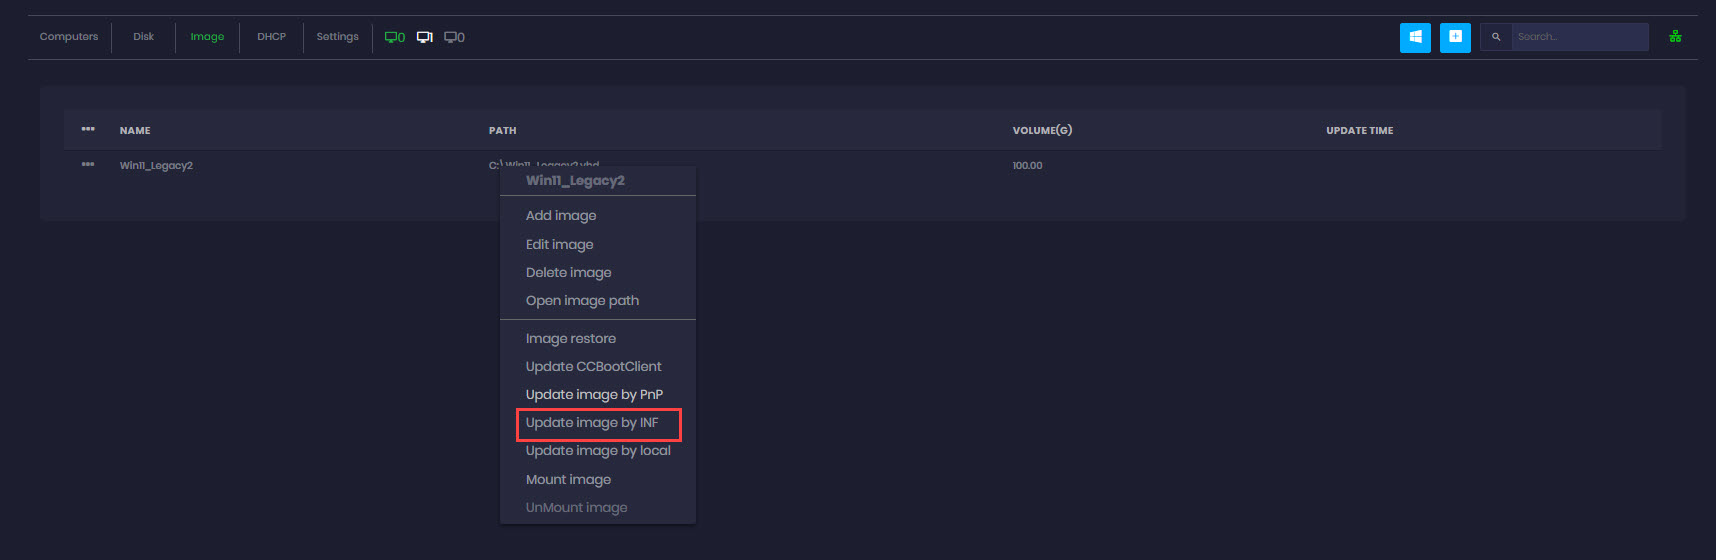Choose Mount image menu entry

[568, 480]
